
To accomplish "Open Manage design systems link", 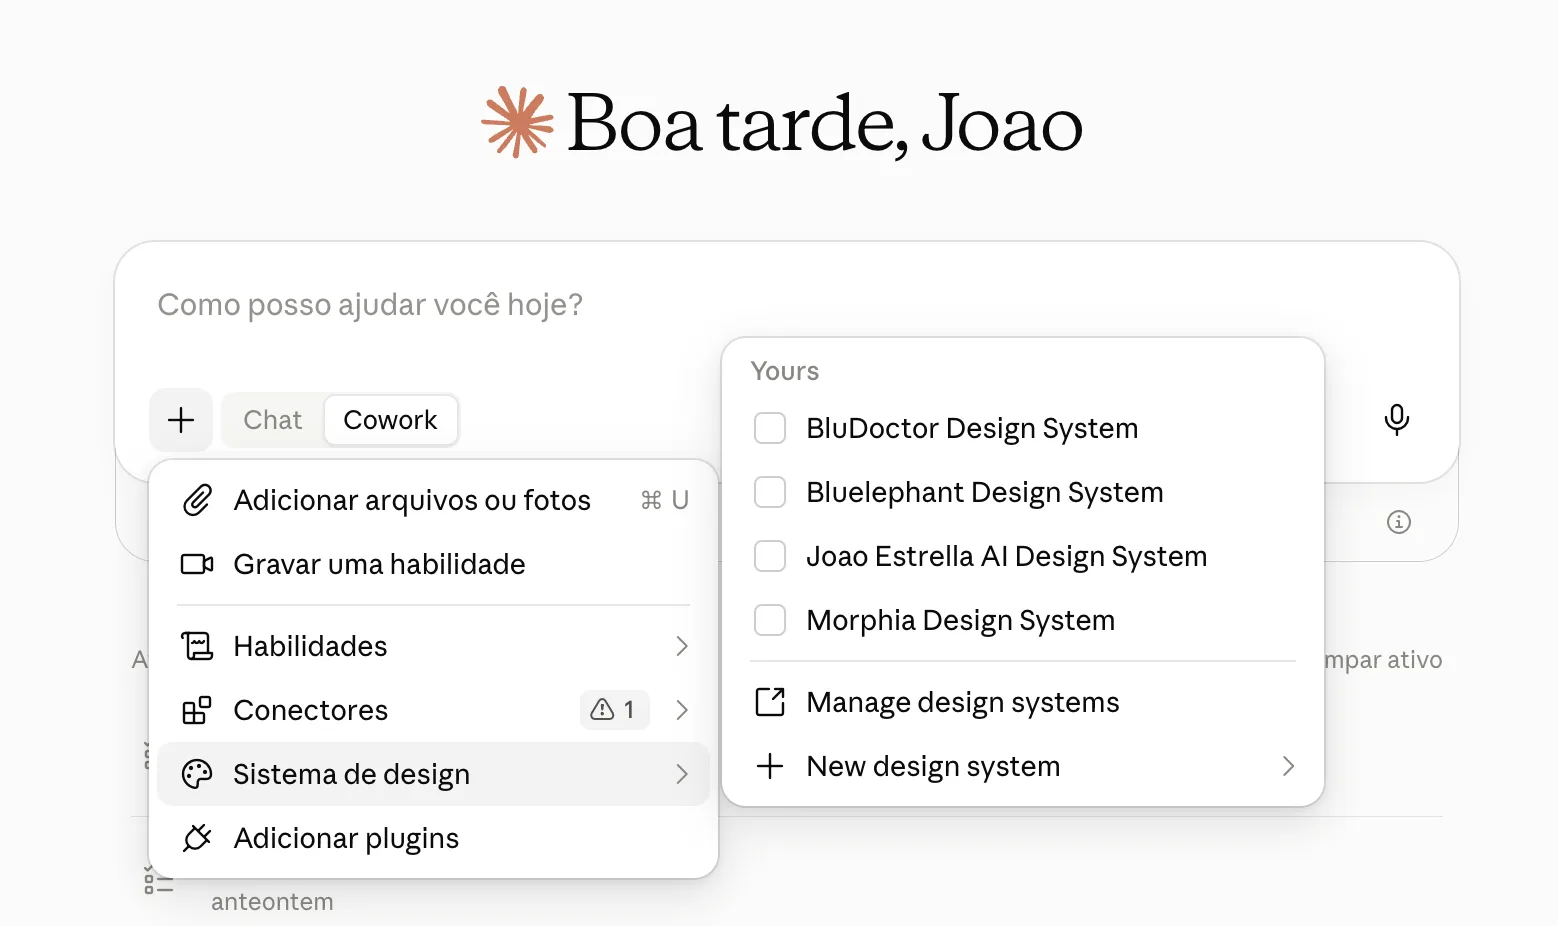I will point(1023,702).
